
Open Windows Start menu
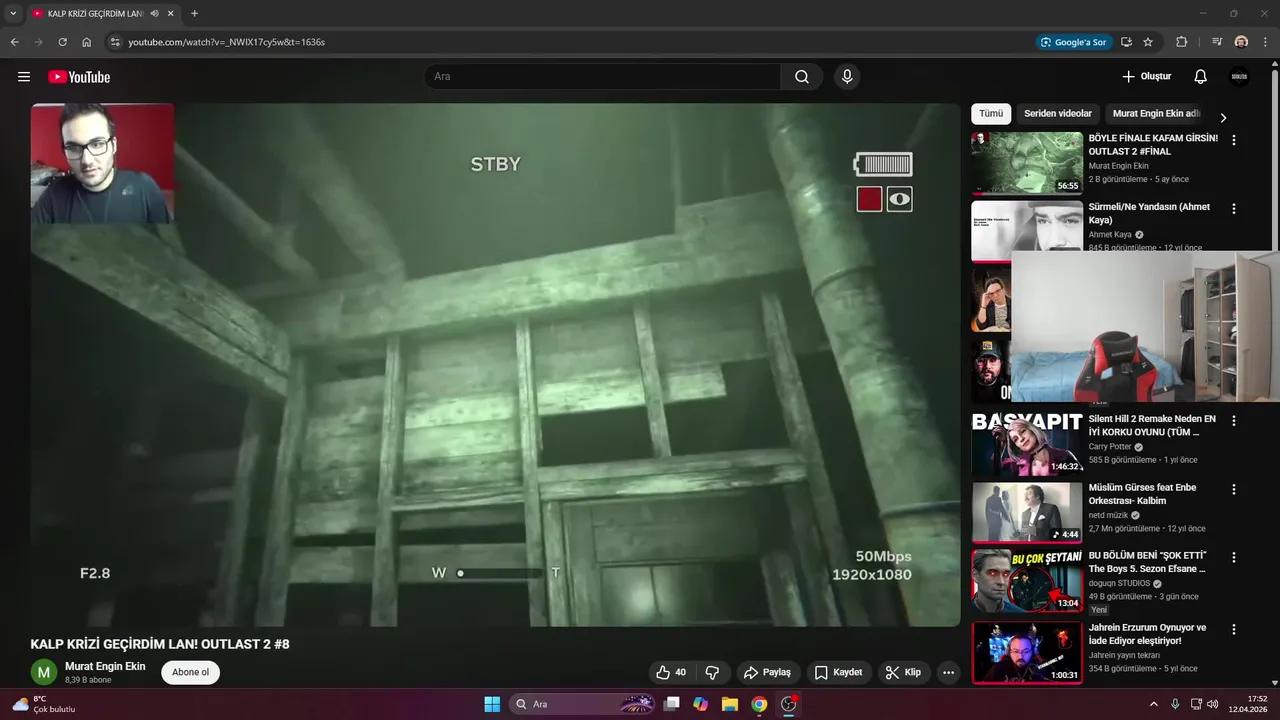492,704
